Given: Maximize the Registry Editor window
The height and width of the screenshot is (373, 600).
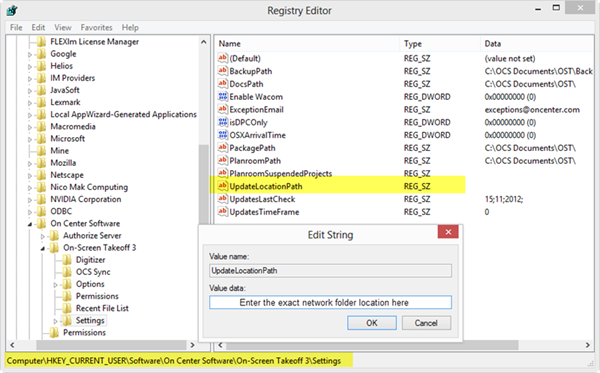Looking at the screenshot, I should point(556,8).
